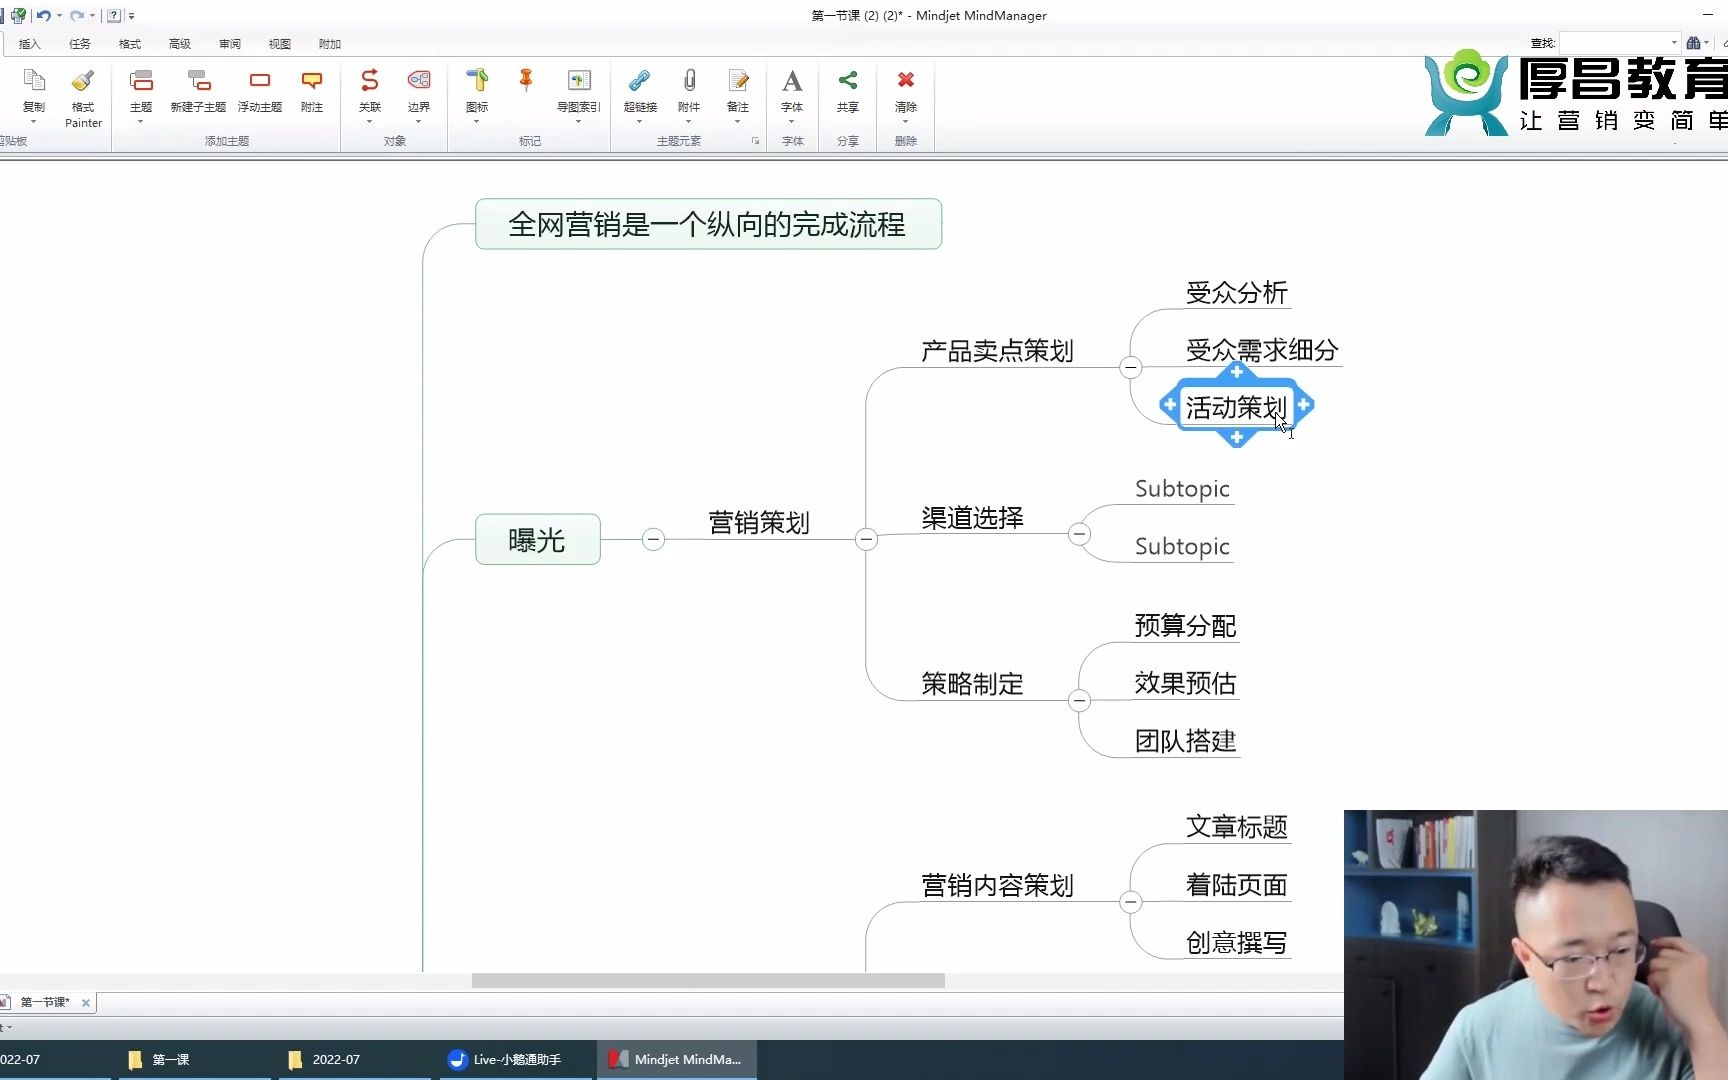Click the Share (共享) icon
The height and width of the screenshot is (1080, 1728).
coord(848,81)
